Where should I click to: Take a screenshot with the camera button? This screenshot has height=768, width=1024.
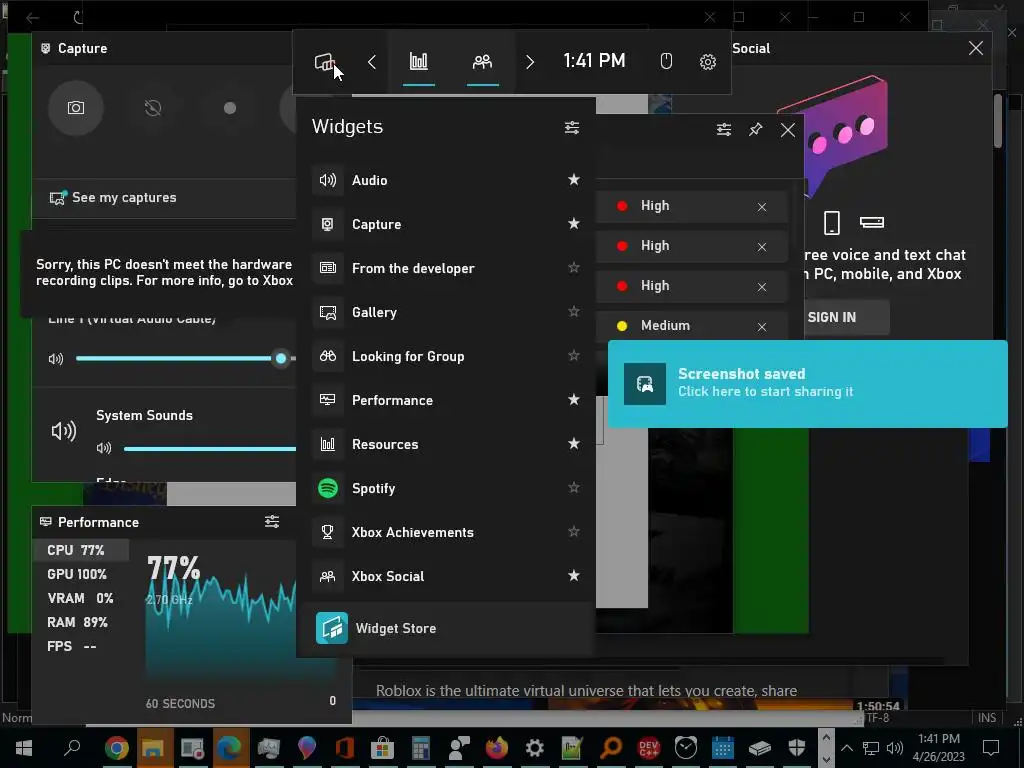coord(76,108)
